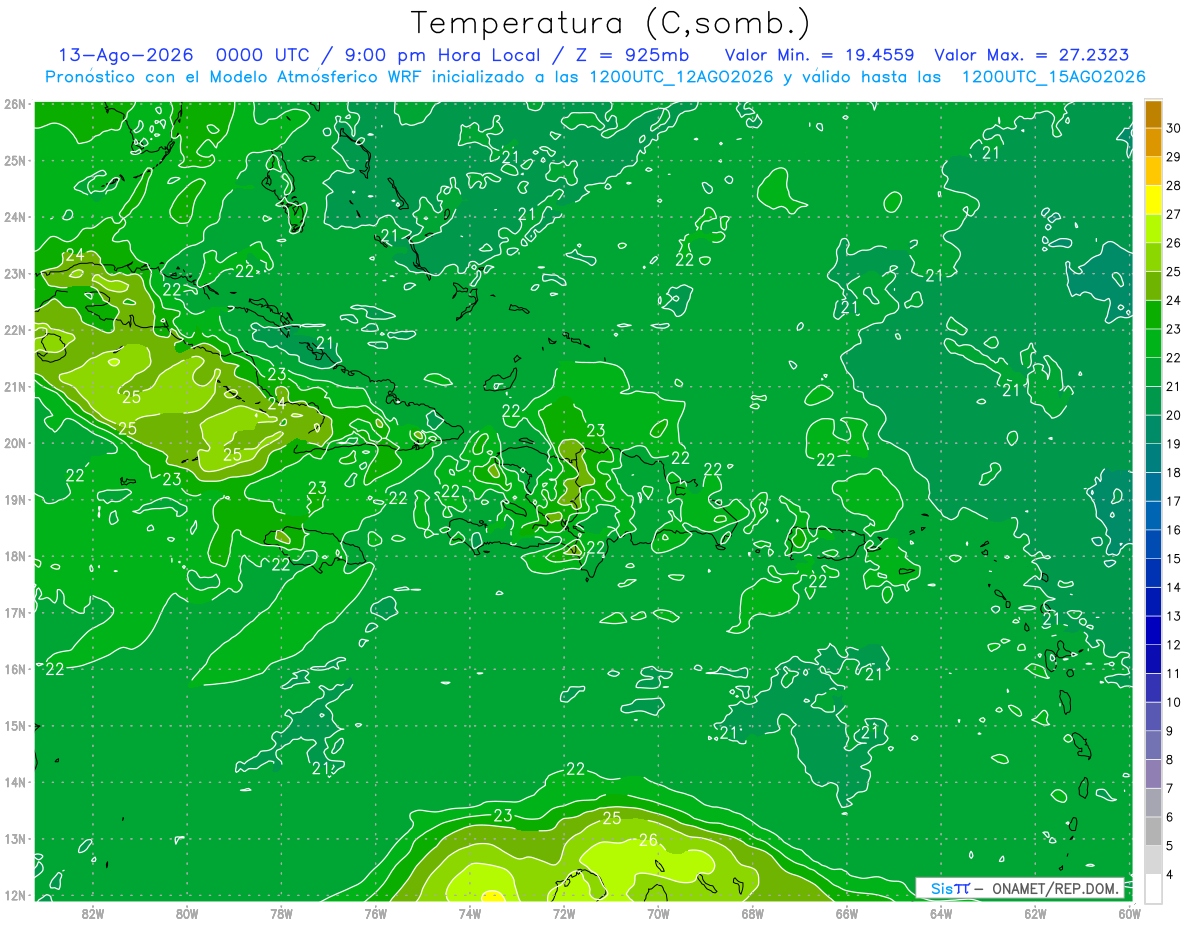The width and height of the screenshot is (1200, 927).
Task: Click the 22N latitude axis label
Action: pyautogui.click(x=15, y=330)
